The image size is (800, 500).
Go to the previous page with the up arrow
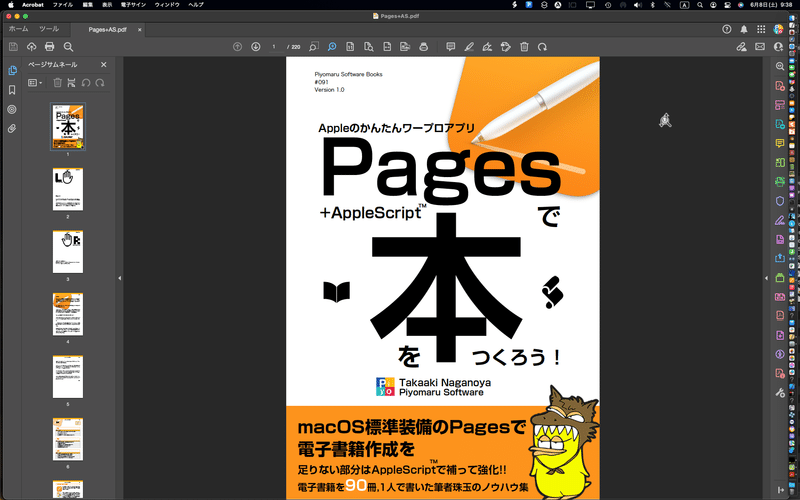pos(237,47)
